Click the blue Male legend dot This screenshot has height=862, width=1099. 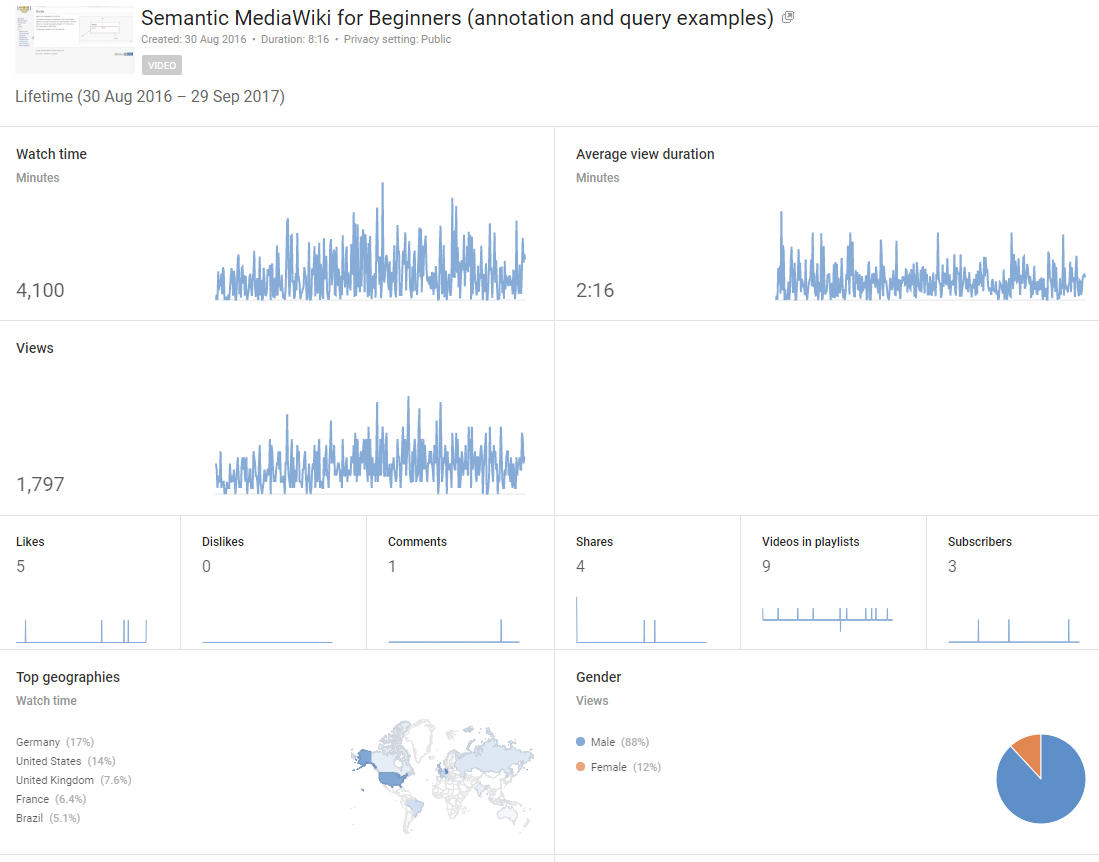click(580, 741)
